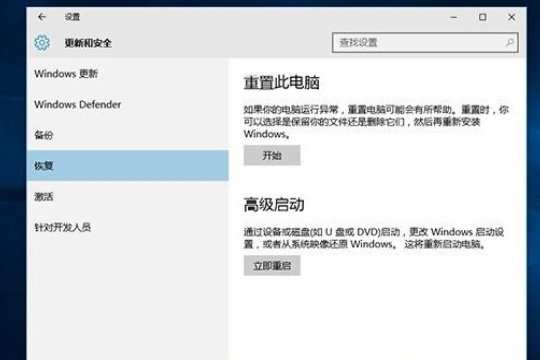Viewport: 540px width, 360px height.
Task: Maximize the Settings window
Action: [482, 17]
